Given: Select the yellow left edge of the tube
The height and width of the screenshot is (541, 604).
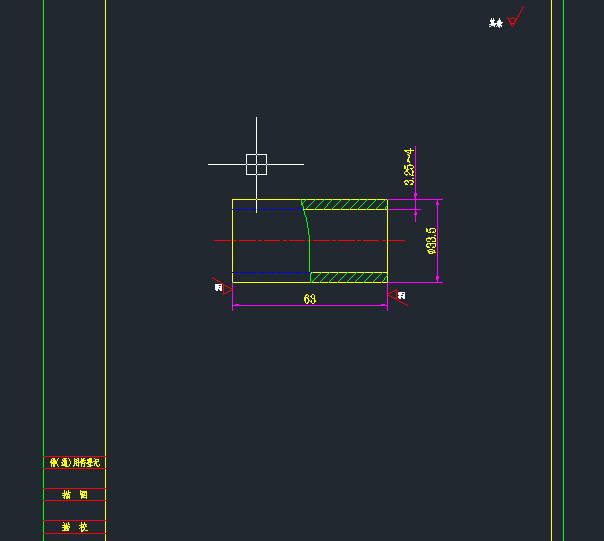Looking at the screenshot, I should (x=232, y=241).
